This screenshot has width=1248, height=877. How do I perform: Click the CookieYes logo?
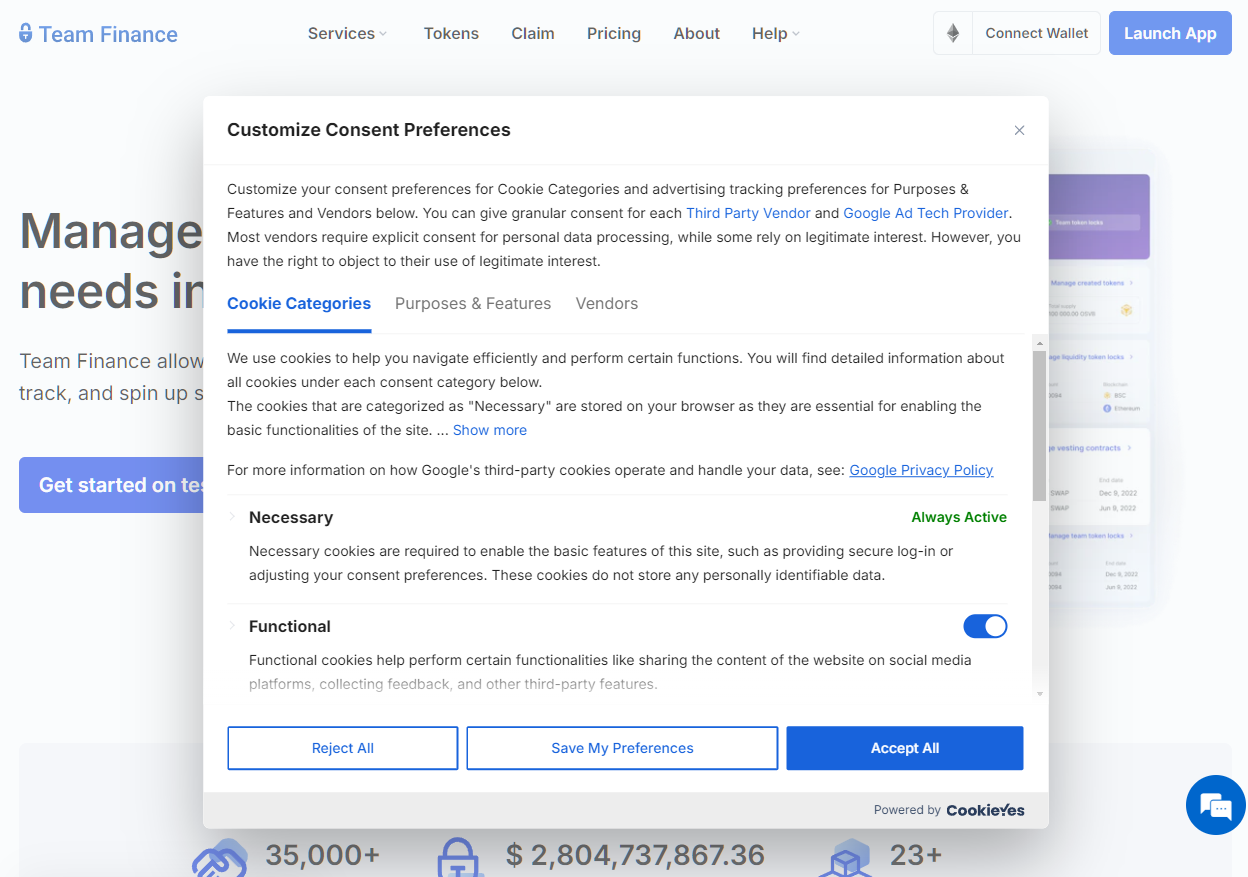pyautogui.click(x=985, y=810)
